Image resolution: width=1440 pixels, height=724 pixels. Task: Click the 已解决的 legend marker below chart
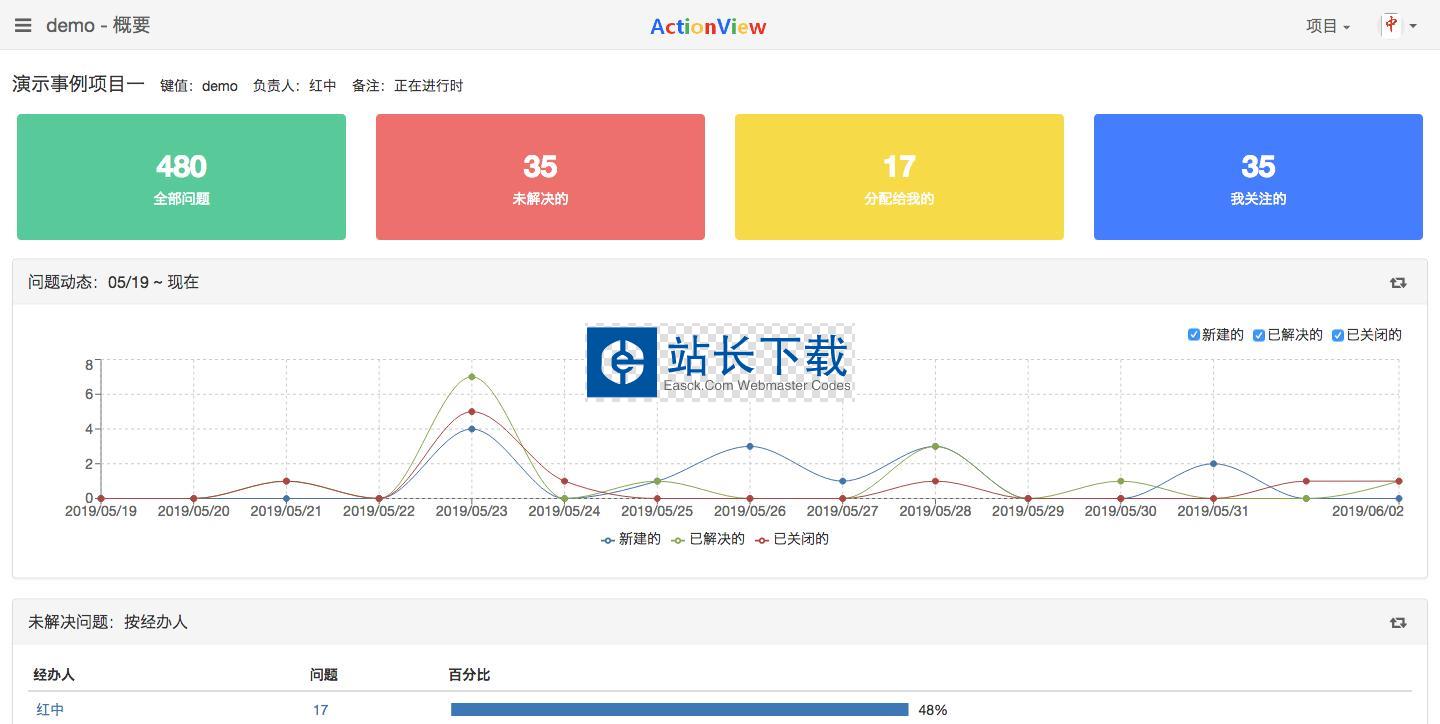679,540
